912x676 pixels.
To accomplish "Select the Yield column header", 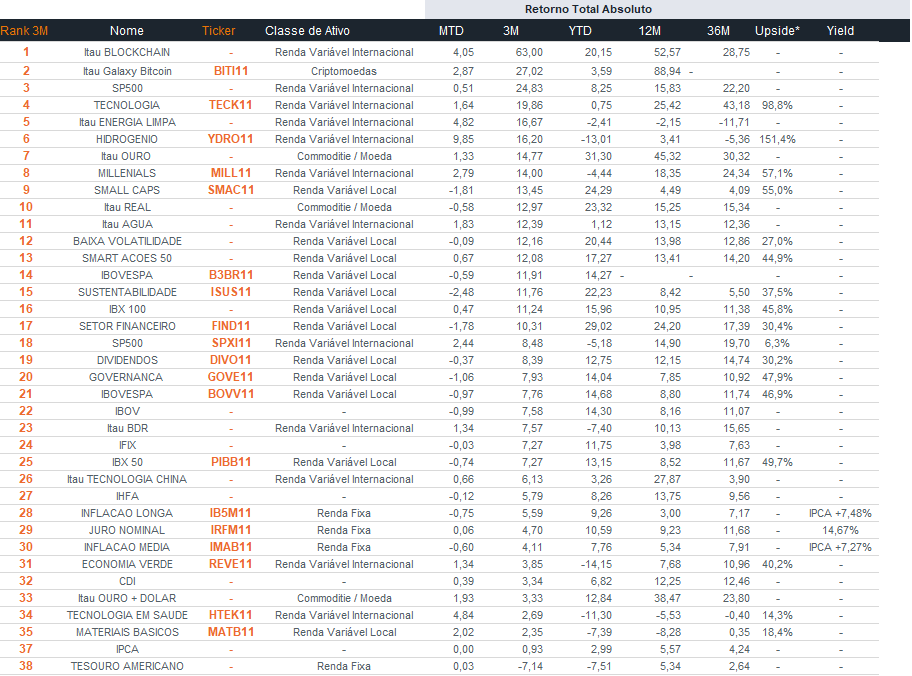I will tap(840, 31).
